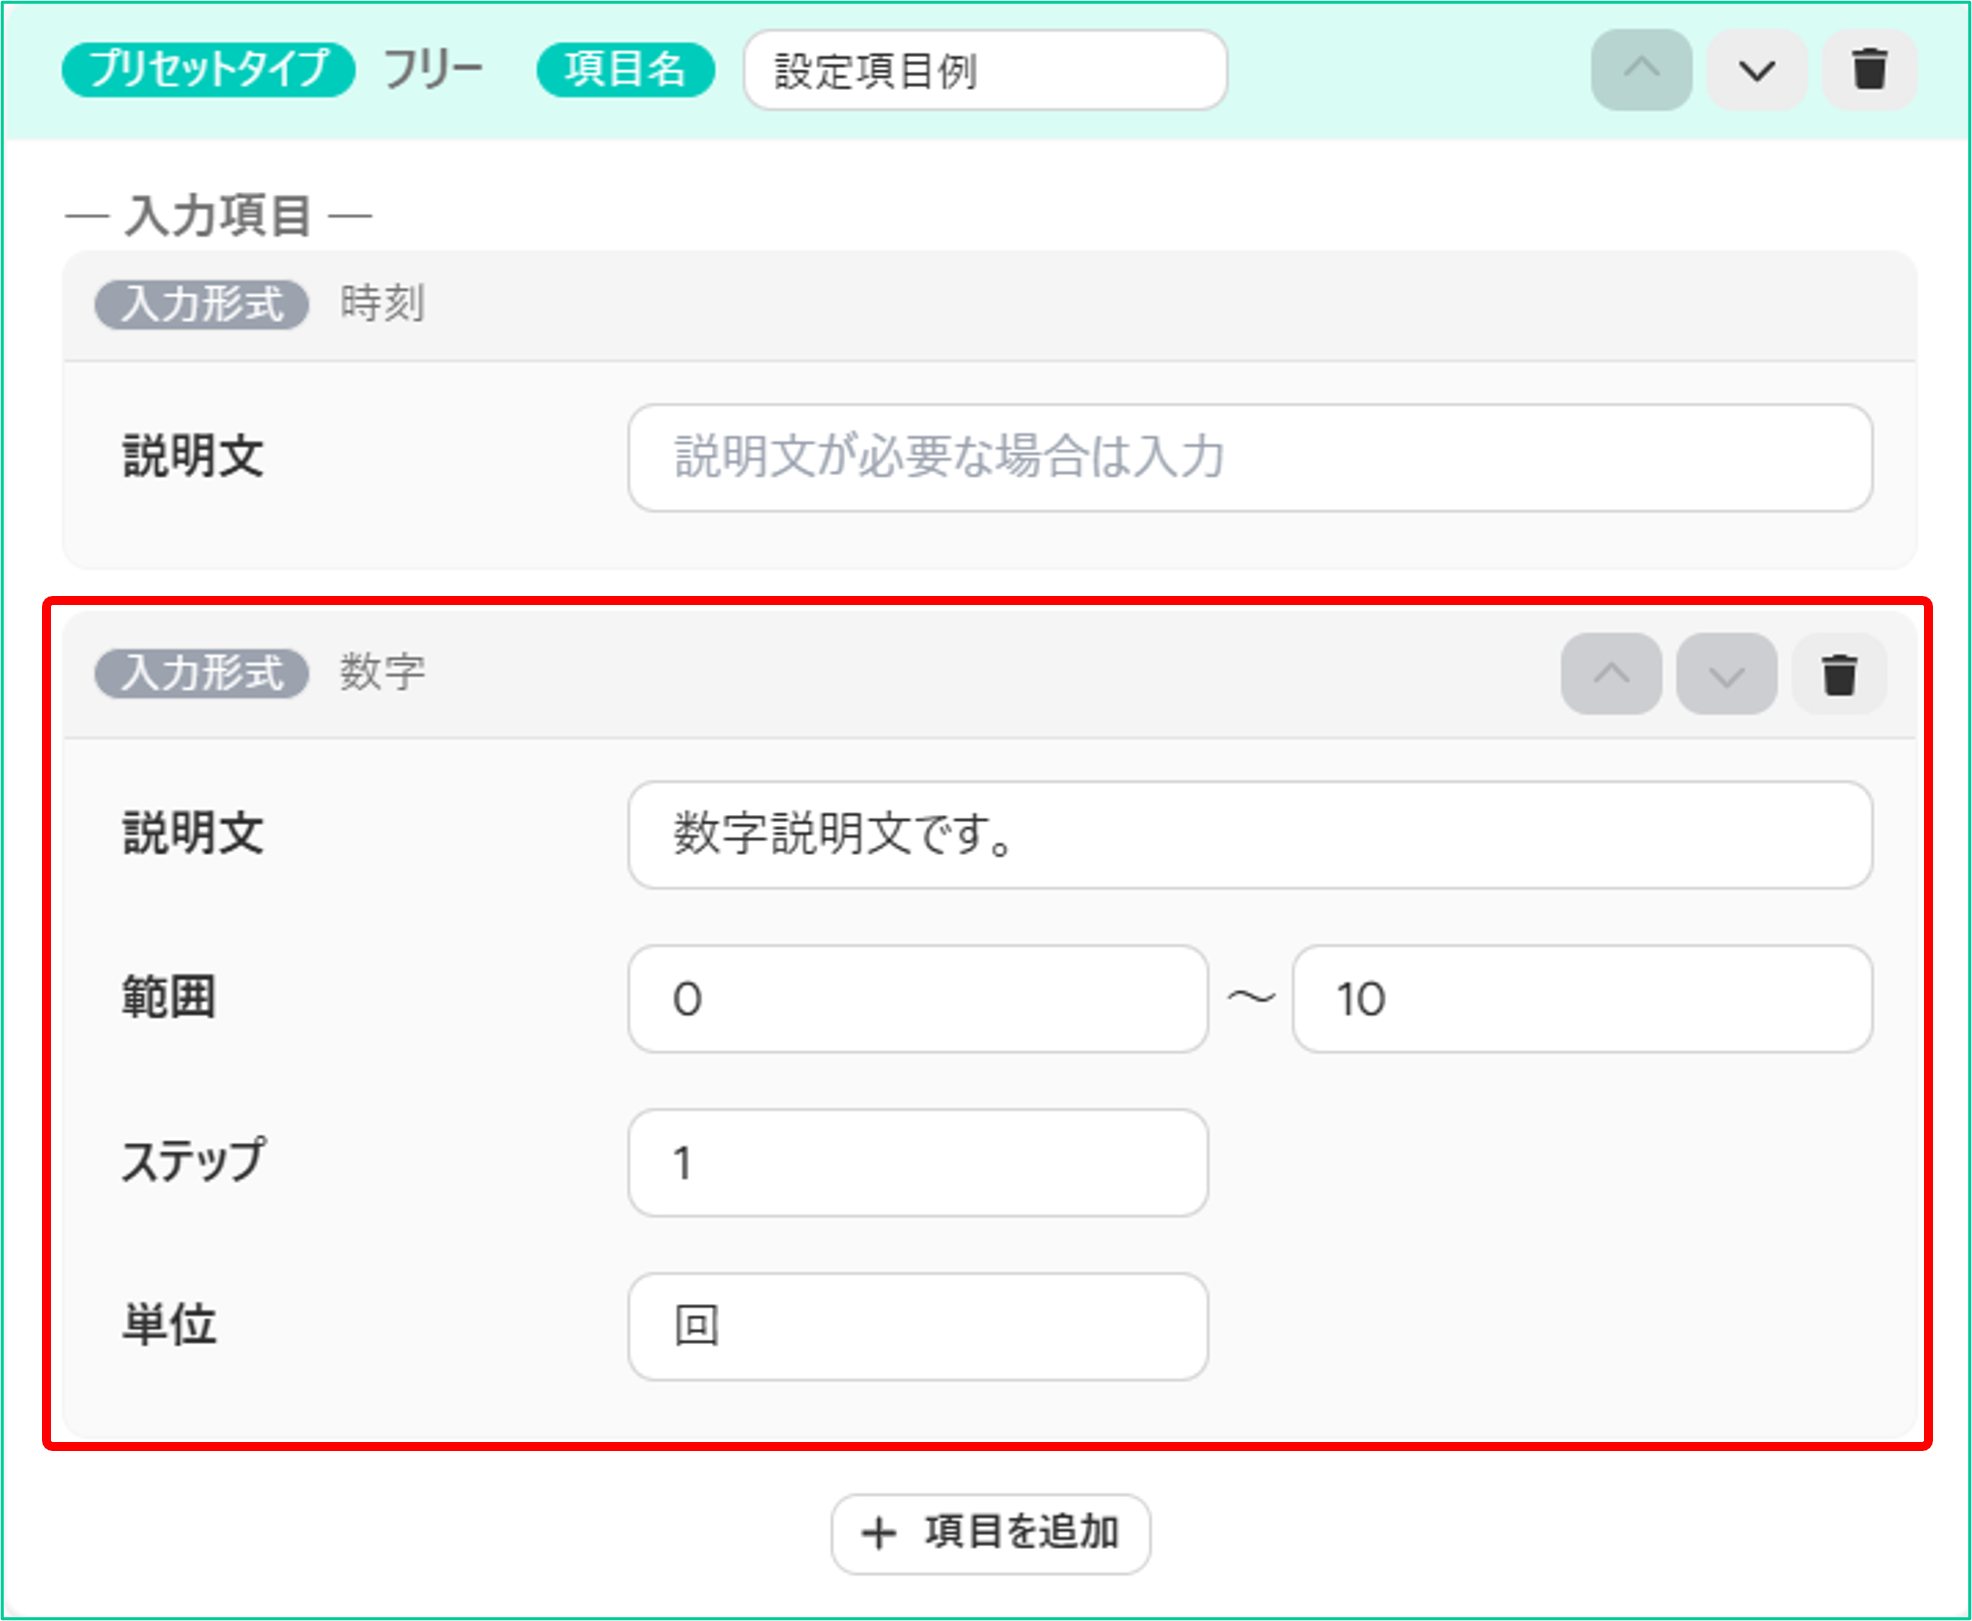
Task: Select the 範囲 maximum field showing 10
Action: click(x=1582, y=999)
